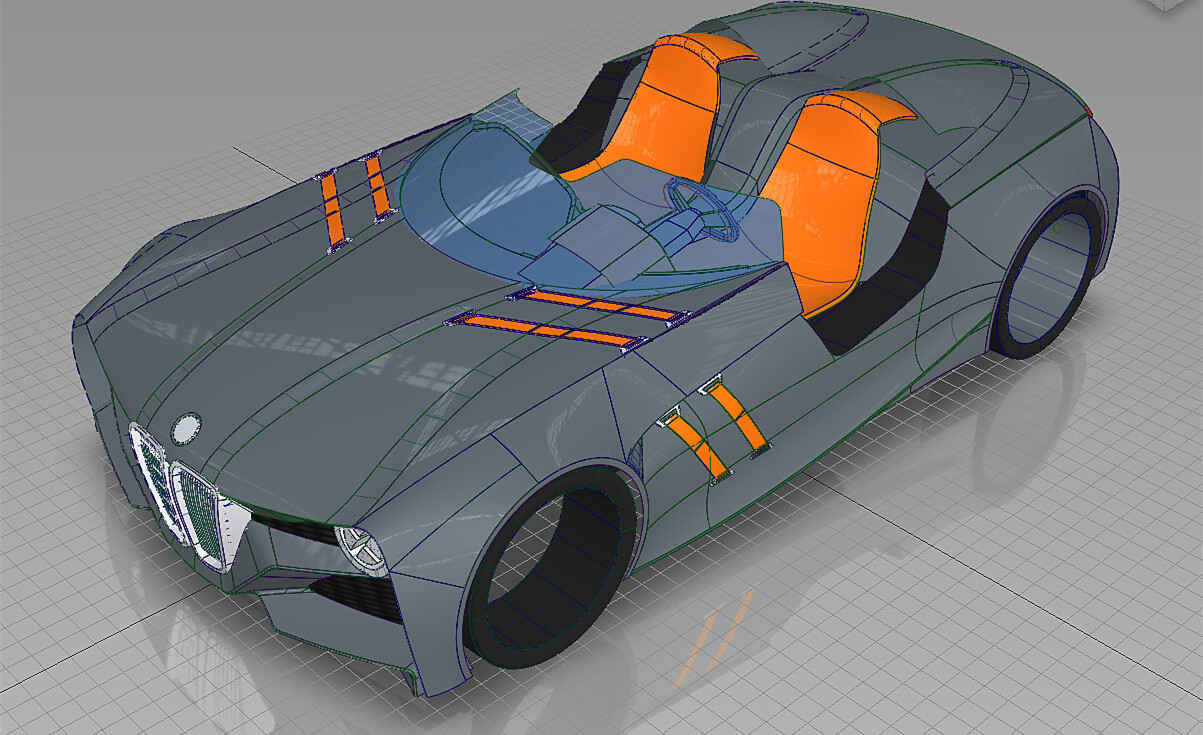Click the round emblem on the hood nose
Viewport: 1203px width, 735px height.
[x=186, y=428]
